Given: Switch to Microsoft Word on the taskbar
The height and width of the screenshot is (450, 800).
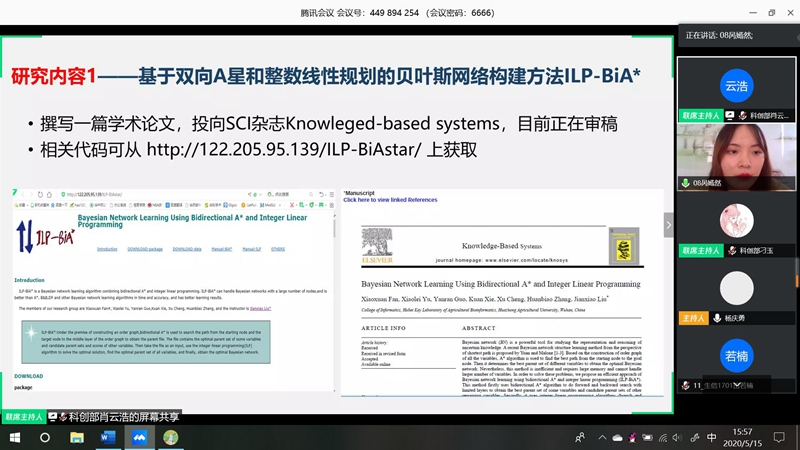Looking at the screenshot, I should (108, 437).
